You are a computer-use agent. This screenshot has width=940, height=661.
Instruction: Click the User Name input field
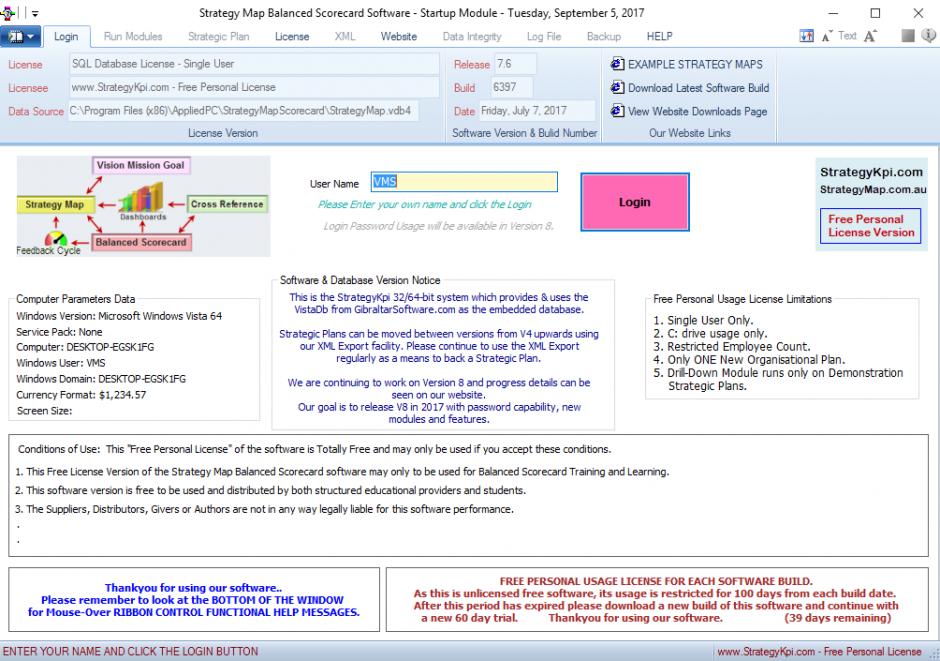pos(464,182)
